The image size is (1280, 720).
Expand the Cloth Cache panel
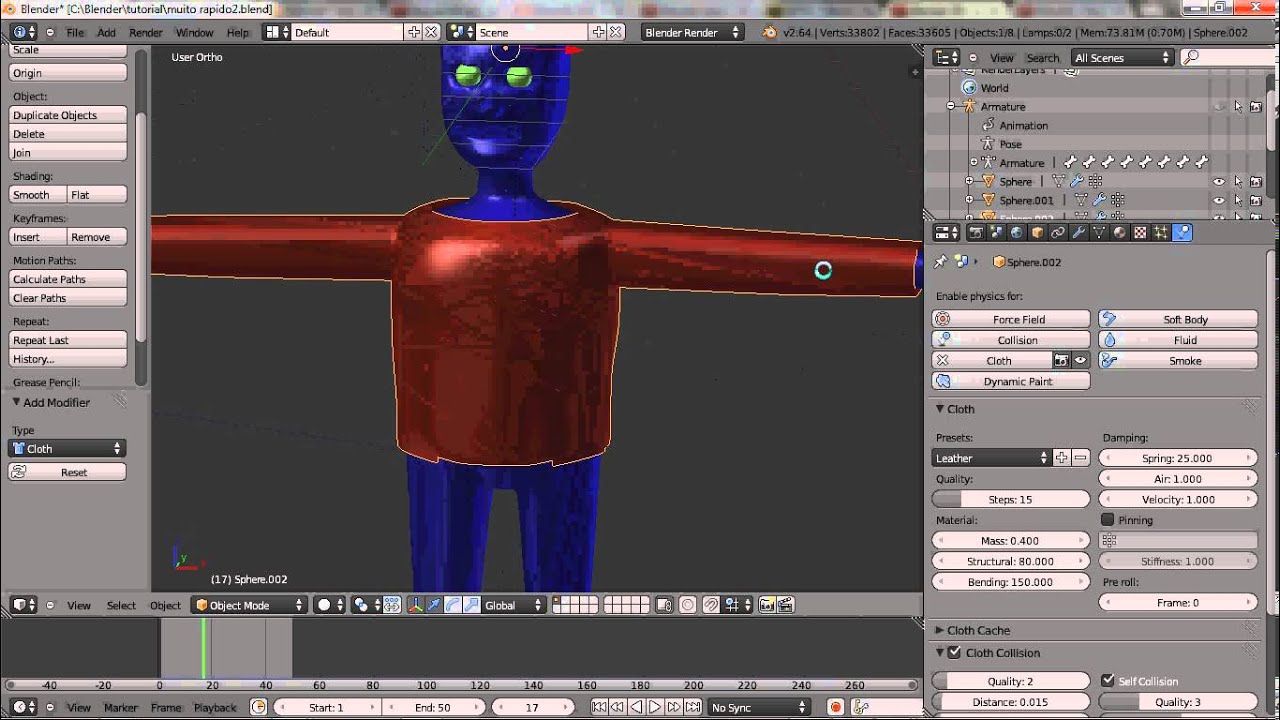pos(978,630)
